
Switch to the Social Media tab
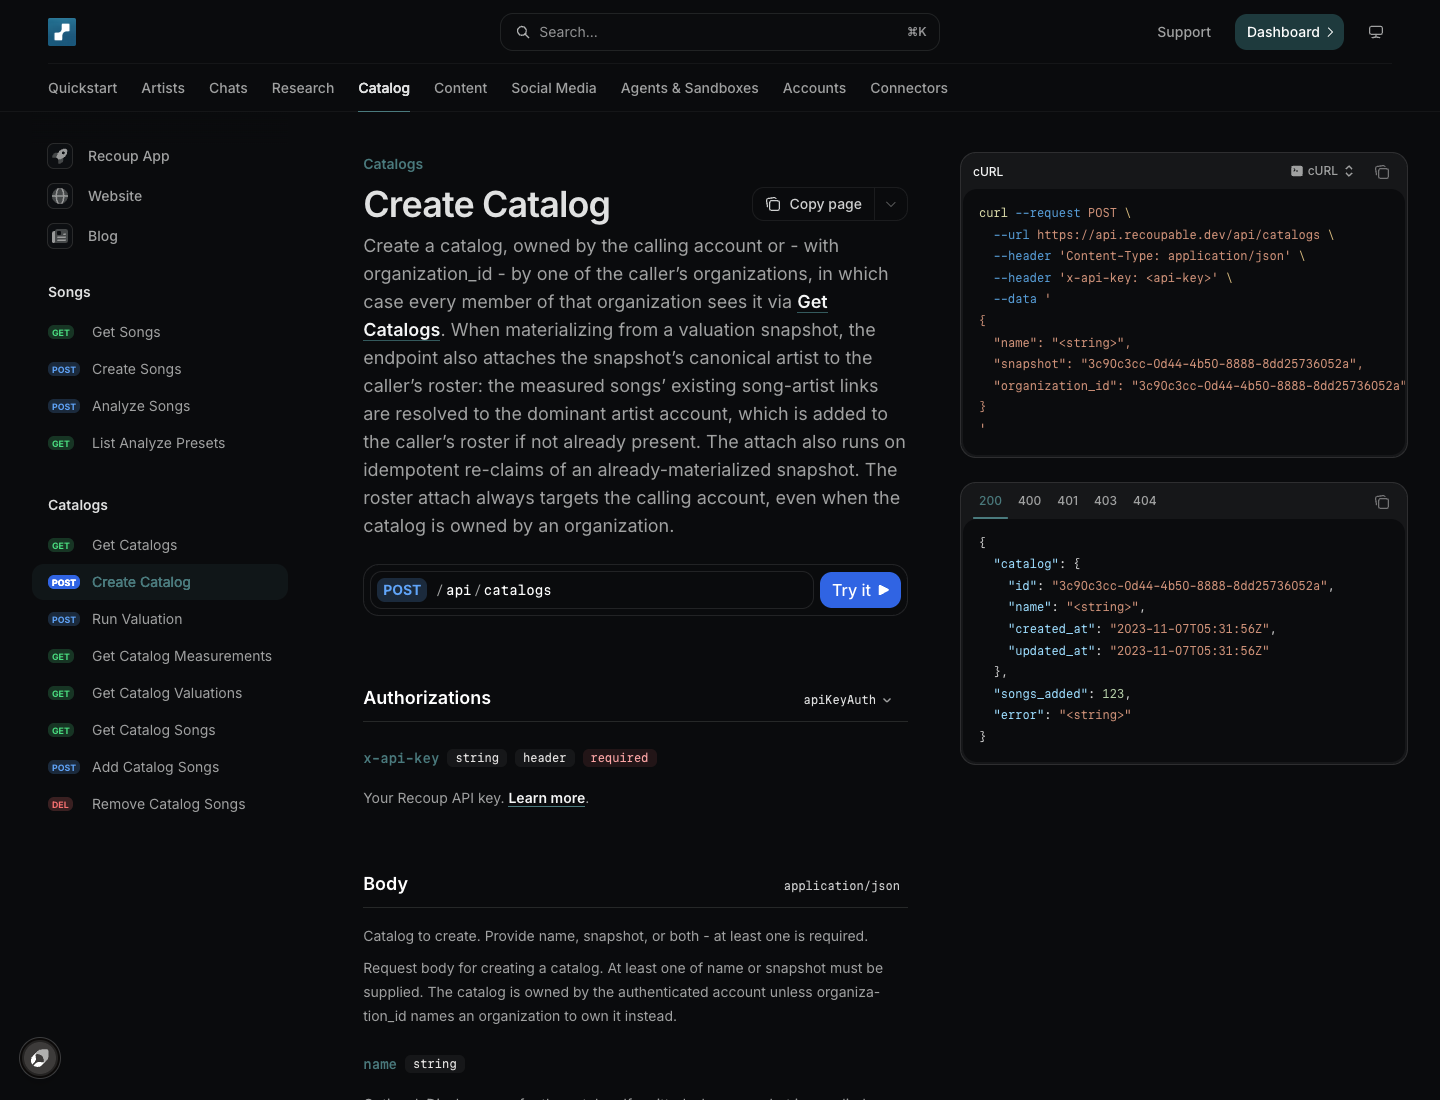pyautogui.click(x=554, y=88)
